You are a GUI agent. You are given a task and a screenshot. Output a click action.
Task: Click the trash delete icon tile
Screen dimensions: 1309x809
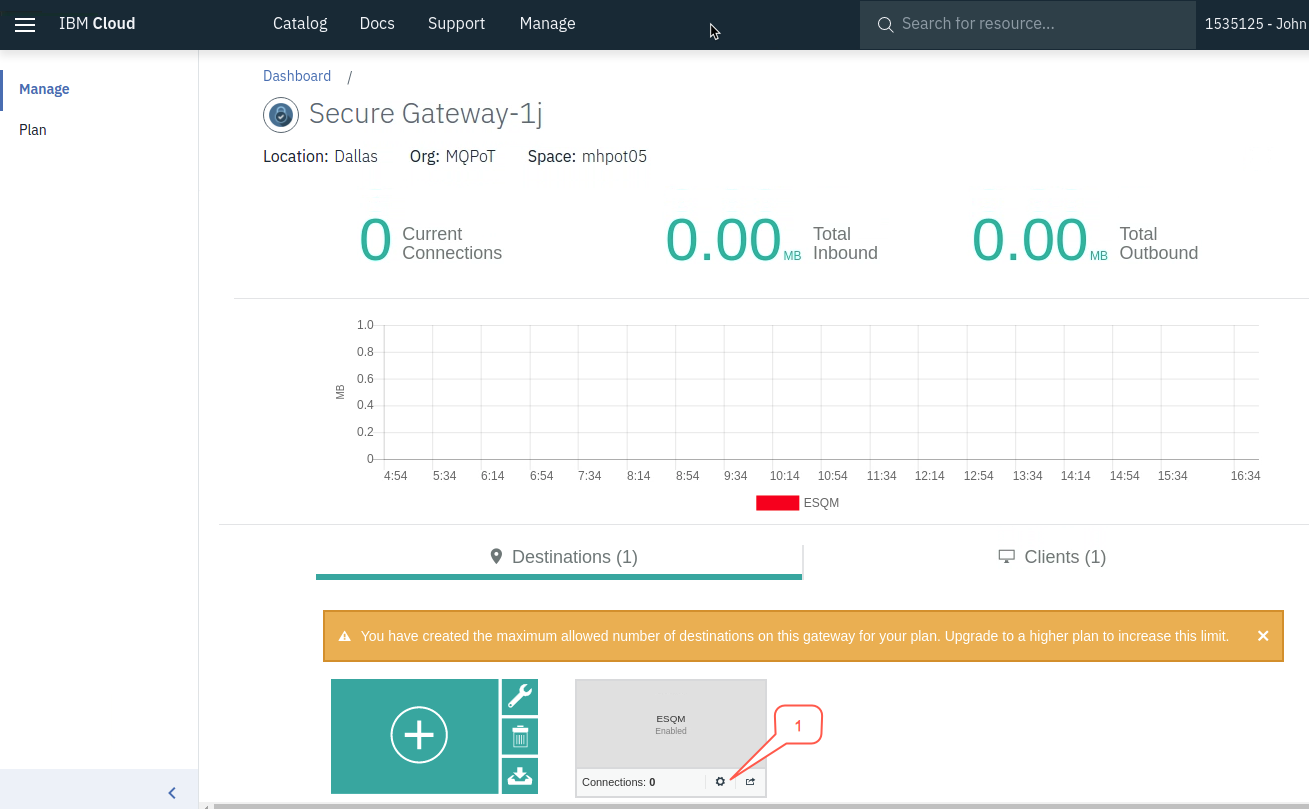[x=520, y=737]
